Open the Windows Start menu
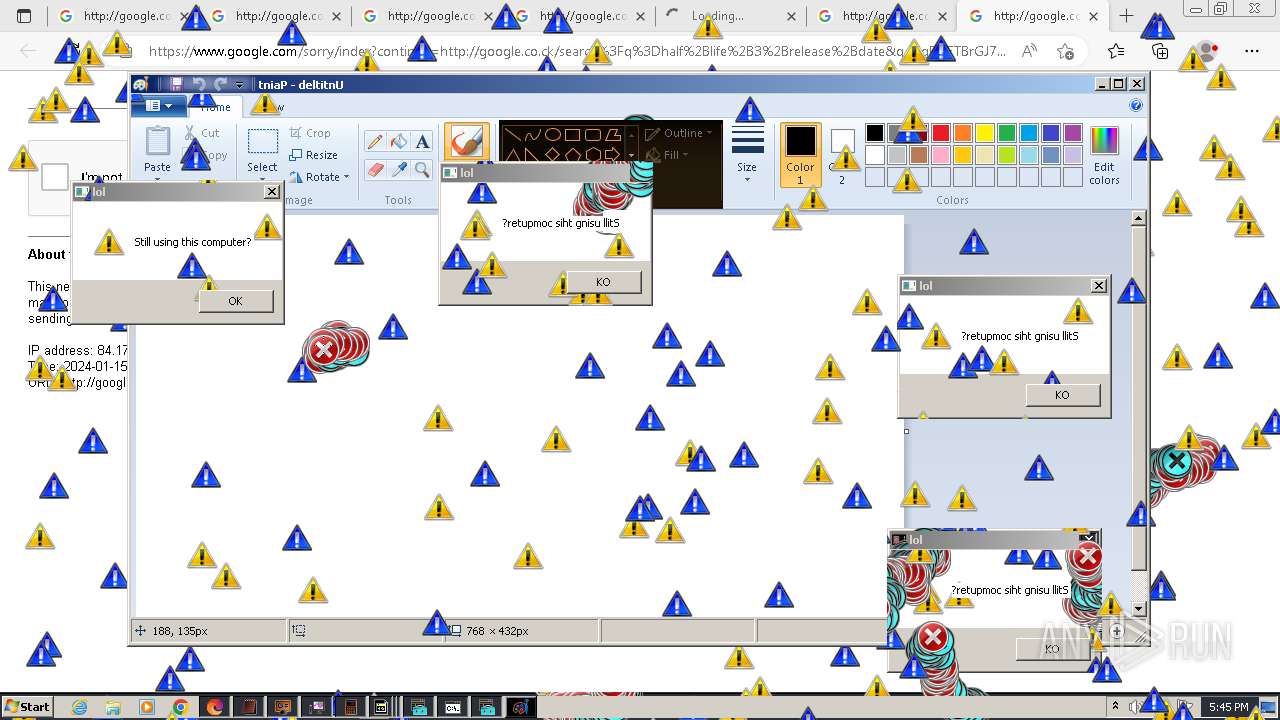The height and width of the screenshot is (720, 1280). pos(27,707)
